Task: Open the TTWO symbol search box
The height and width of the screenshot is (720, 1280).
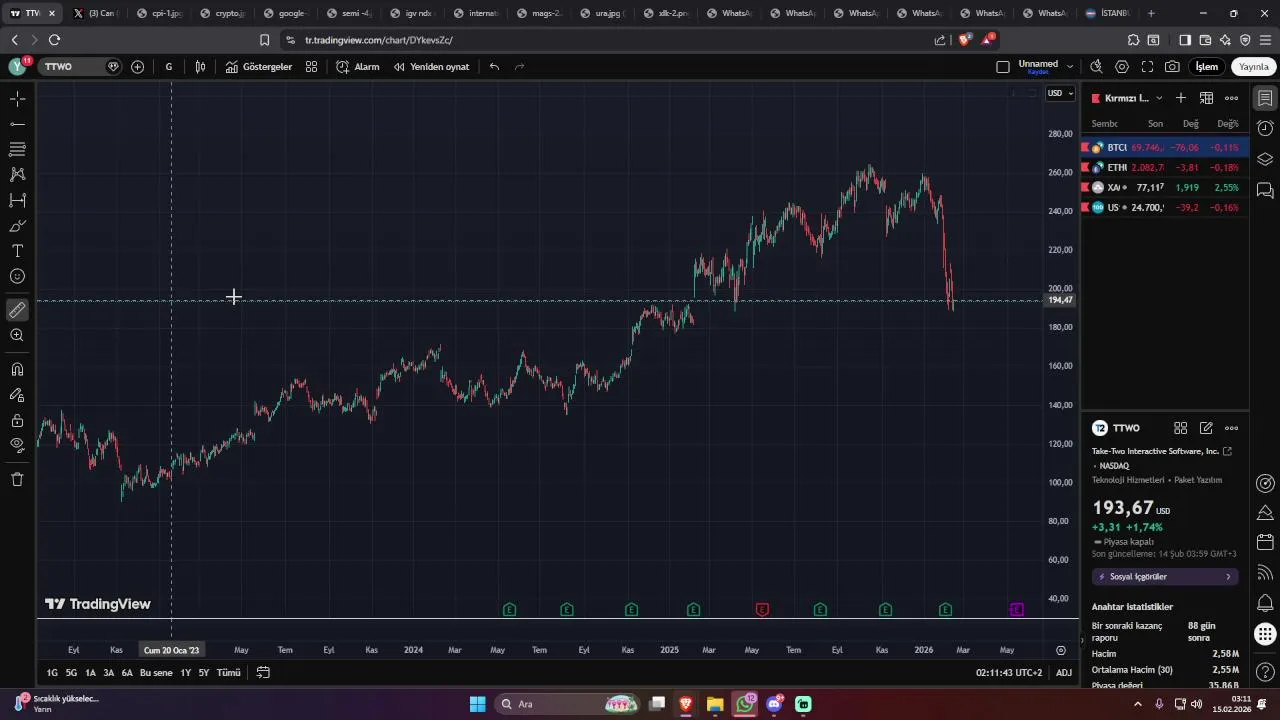Action: point(80,67)
